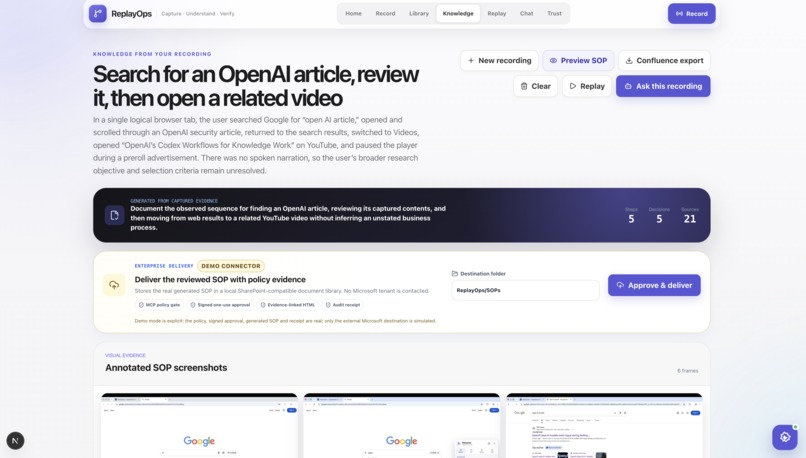Screen dimensions: 806x458
Task: Open the Chat tab
Action: click(526, 14)
